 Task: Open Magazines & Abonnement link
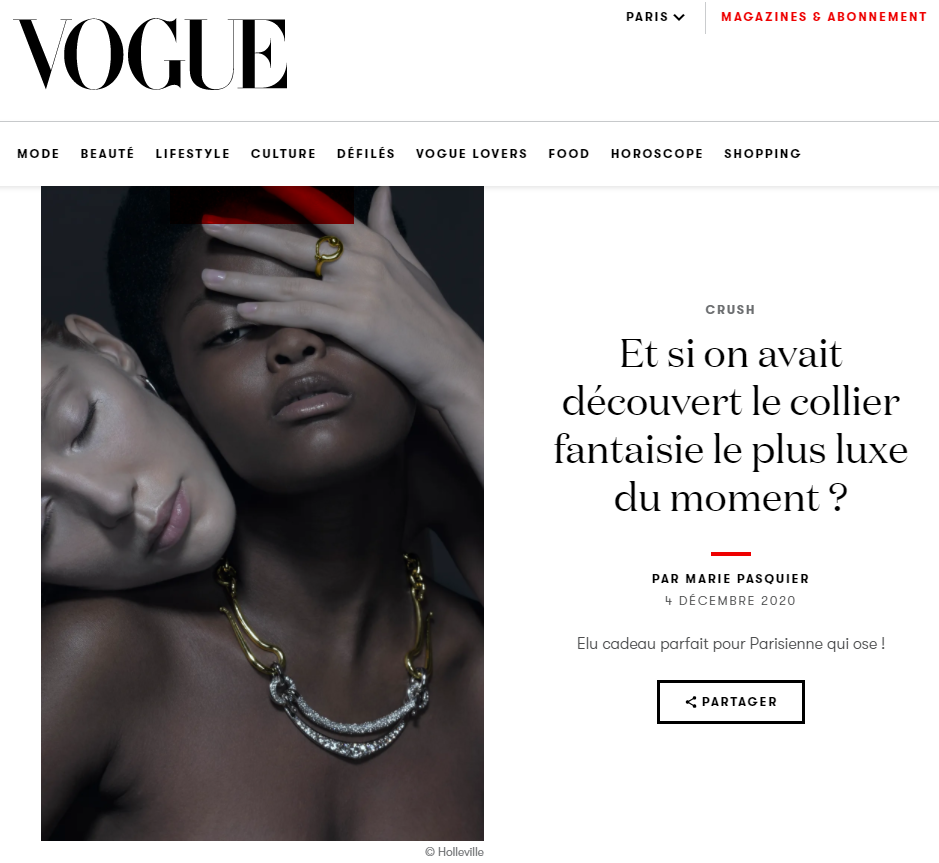pyautogui.click(x=824, y=17)
